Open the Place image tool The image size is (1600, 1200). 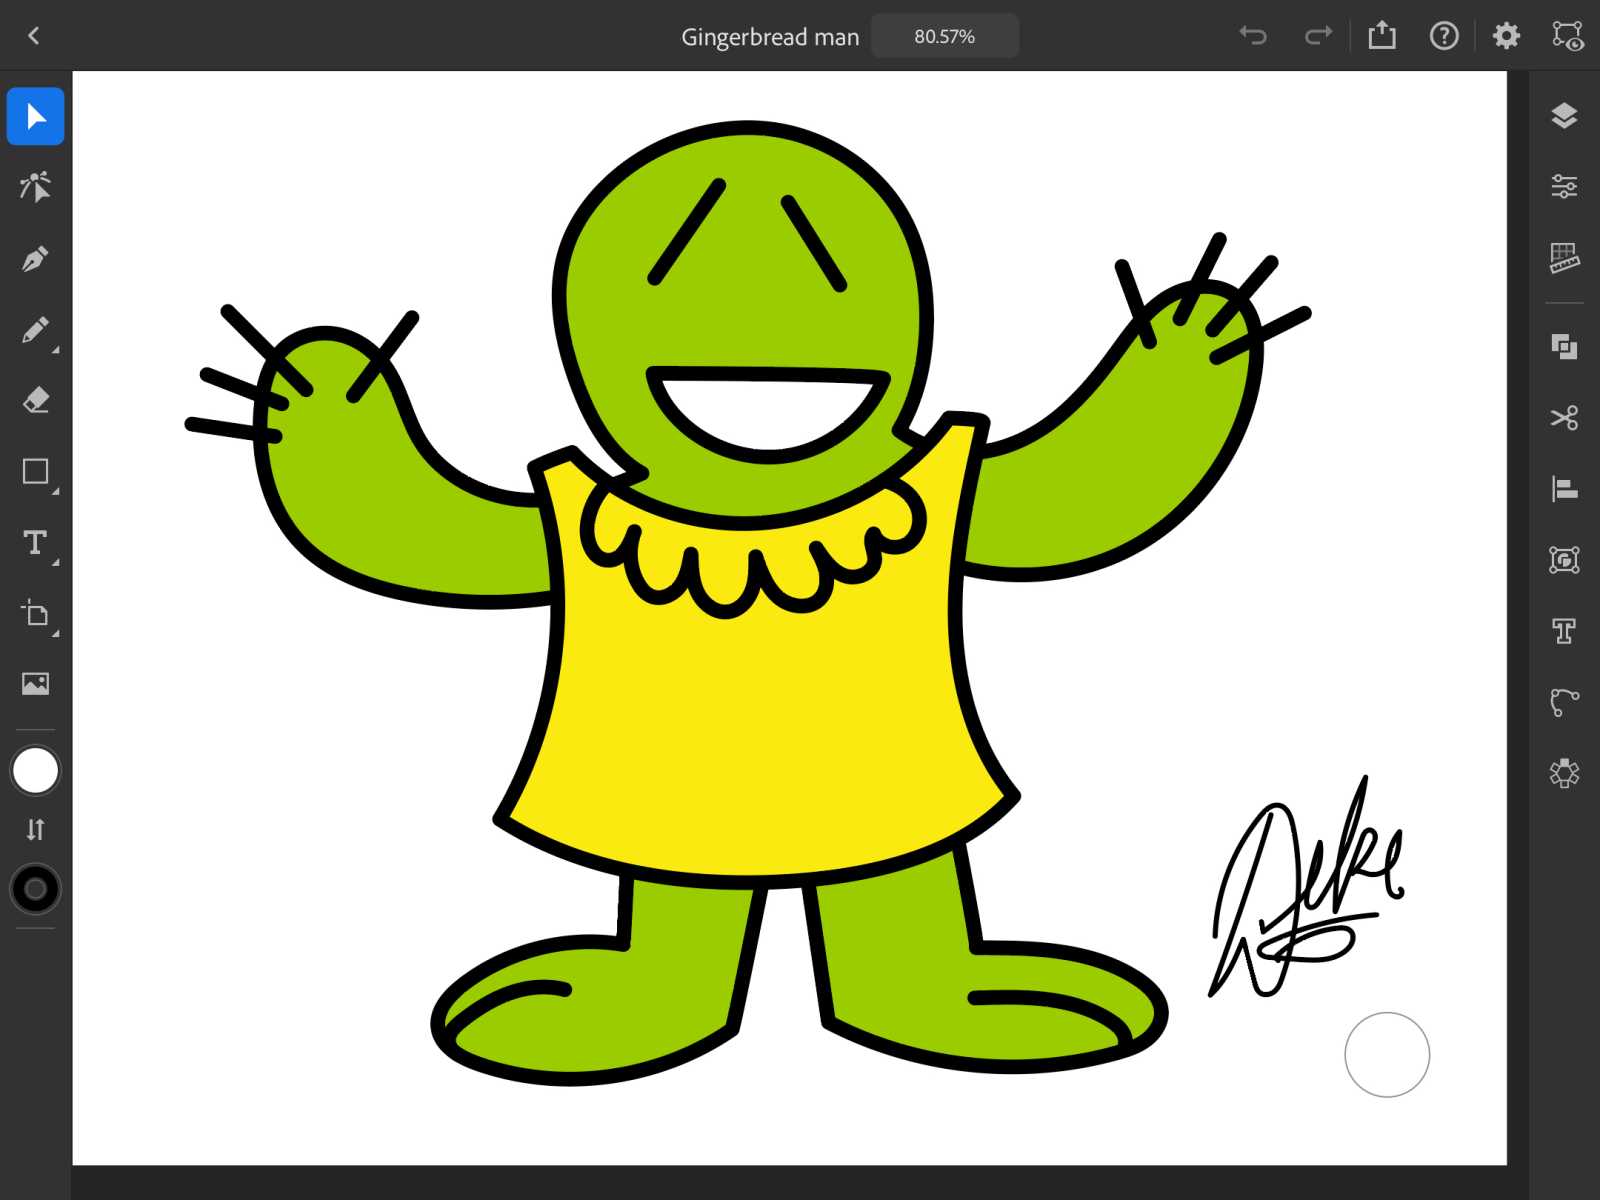36,684
